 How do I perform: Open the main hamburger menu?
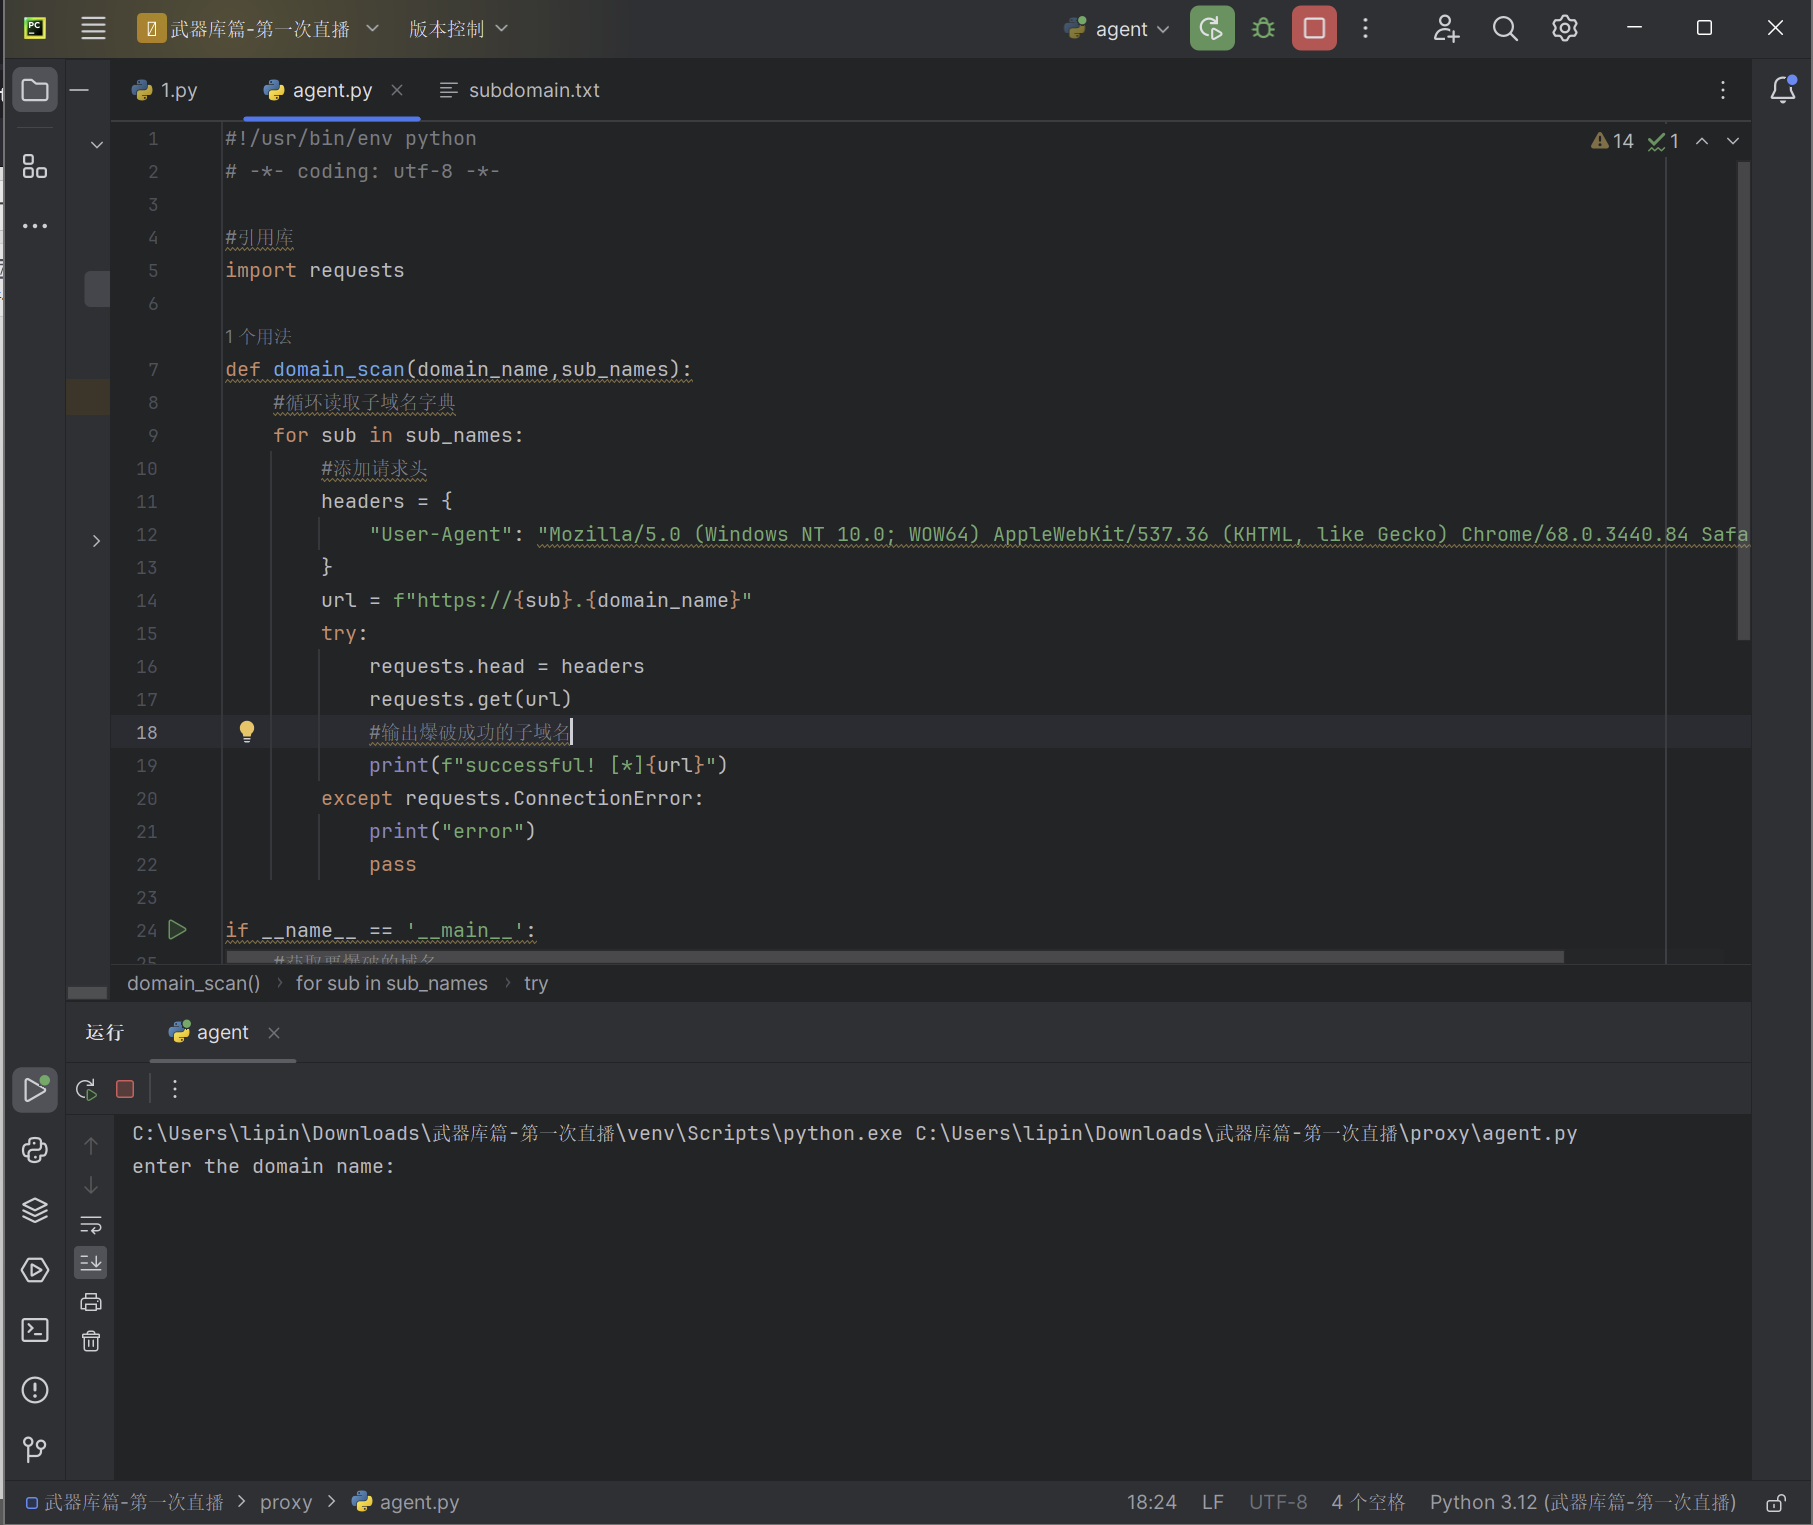[x=93, y=28]
